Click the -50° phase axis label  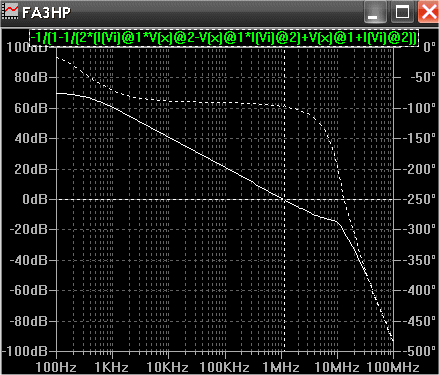click(x=423, y=78)
